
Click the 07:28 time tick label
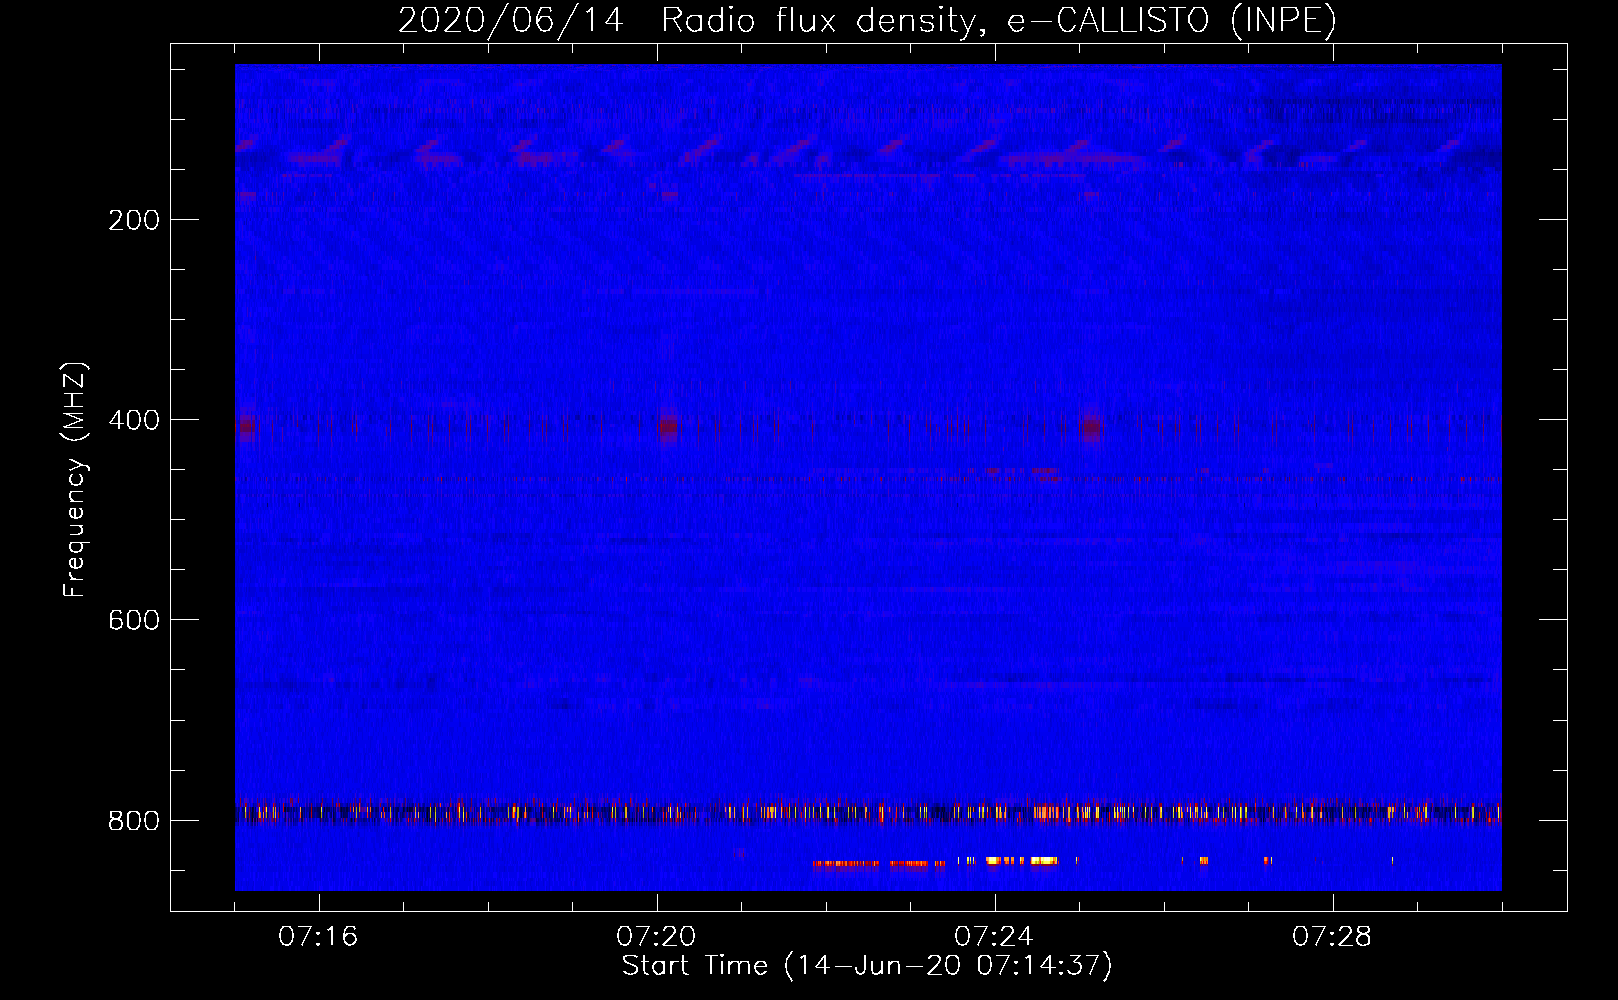coord(1332,937)
